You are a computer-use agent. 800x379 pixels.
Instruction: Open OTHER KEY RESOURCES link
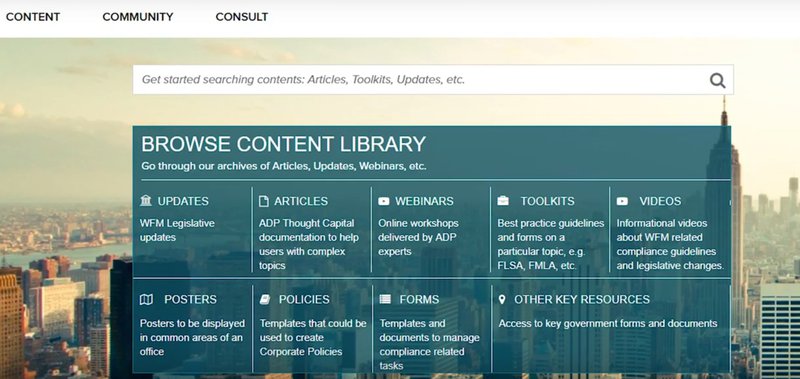582,299
